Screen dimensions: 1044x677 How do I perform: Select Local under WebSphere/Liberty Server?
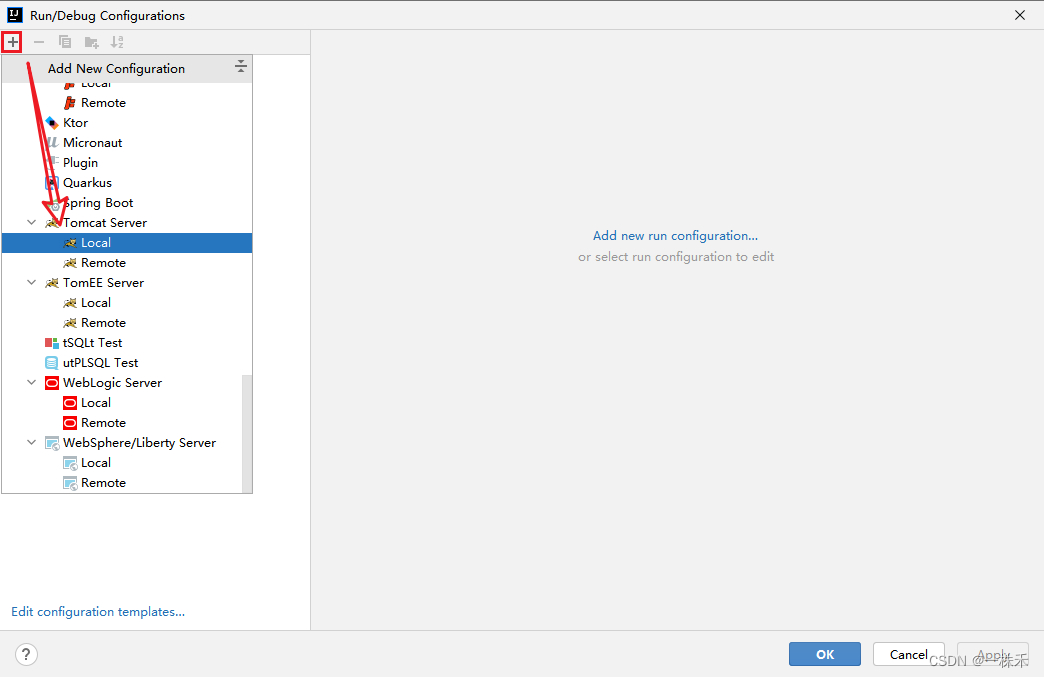click(x=123, y=463)
